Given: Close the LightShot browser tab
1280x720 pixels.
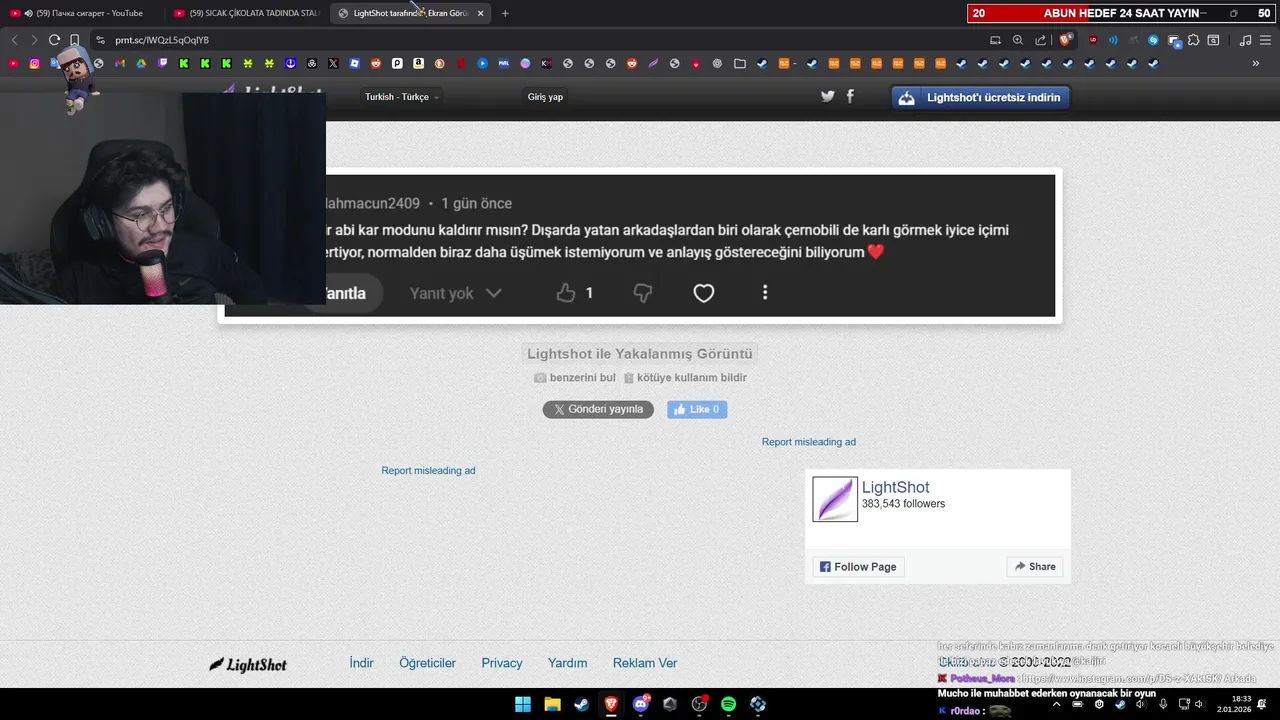Looking at the screenshot, I should click(x=481, y=13).
